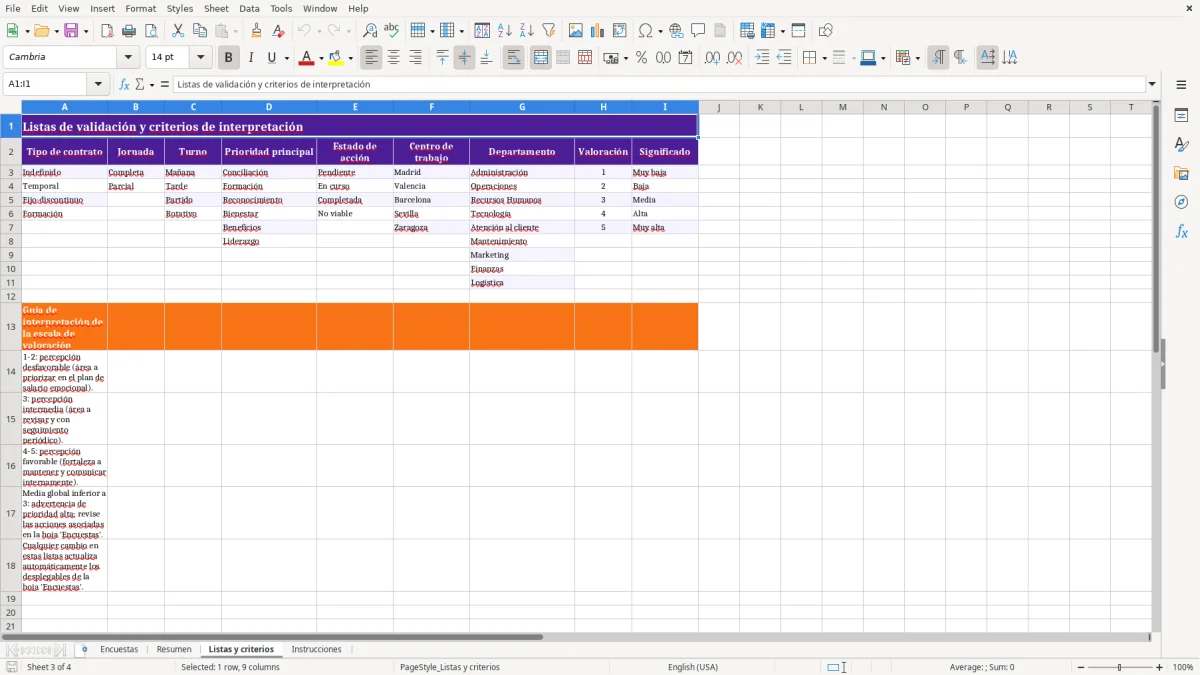Insert hyperlink icon
This screenshot has height=675, width=1200.
(x=676, y=31)
